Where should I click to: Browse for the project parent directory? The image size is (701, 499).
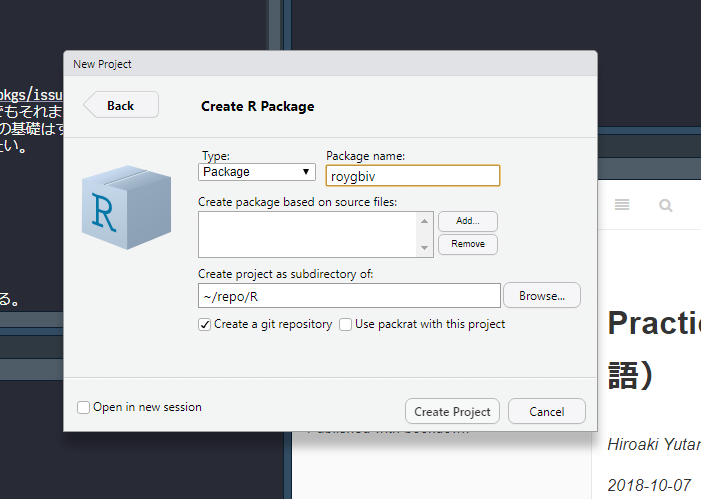[541, 296]
